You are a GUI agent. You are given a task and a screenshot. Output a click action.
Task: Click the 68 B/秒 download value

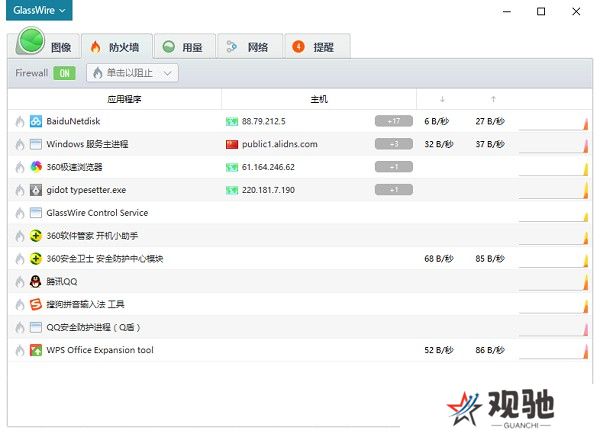pos(439,259)
